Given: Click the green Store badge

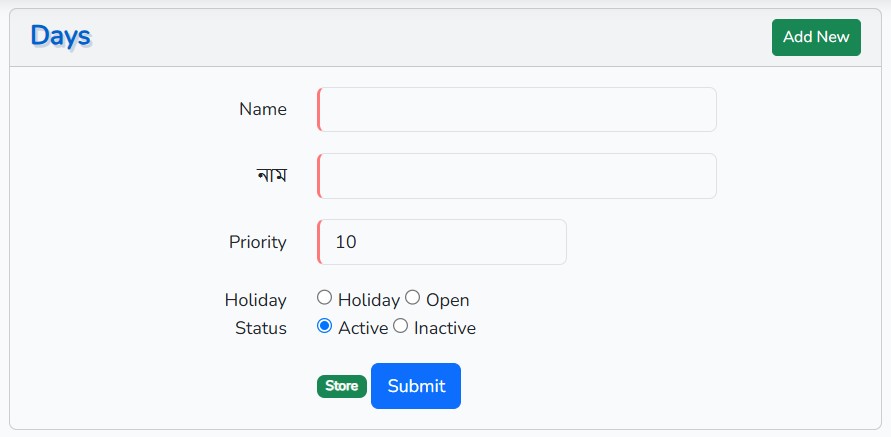Looking at the screenshot, I should tap(342, 386).
